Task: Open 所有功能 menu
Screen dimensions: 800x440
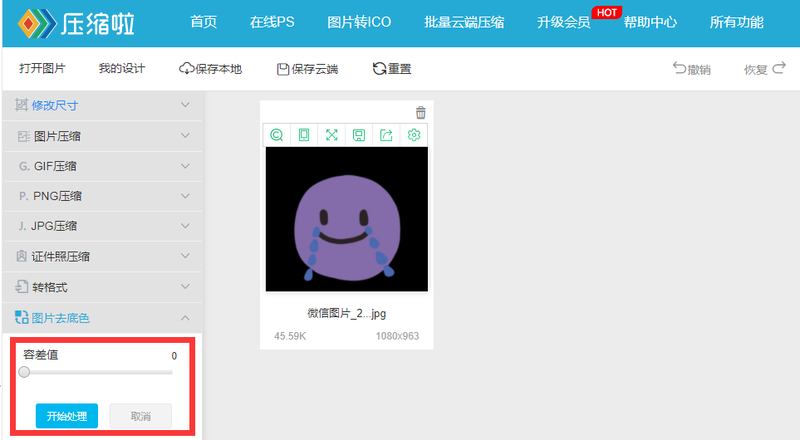Action: [x=737, y=22]
